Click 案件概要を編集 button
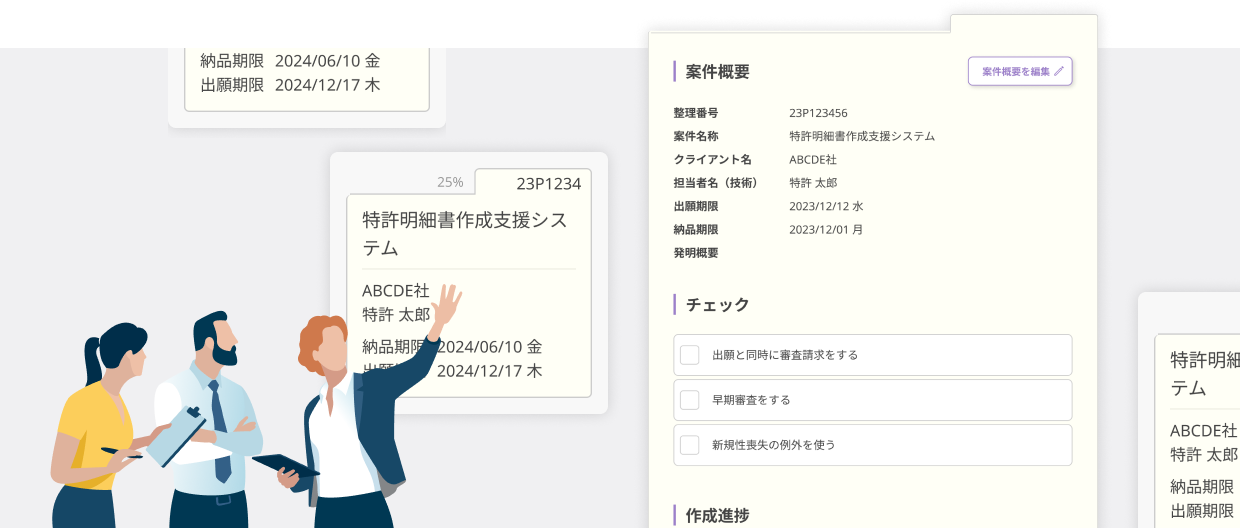This screenshot has width=1240, height=528. 1020,71
